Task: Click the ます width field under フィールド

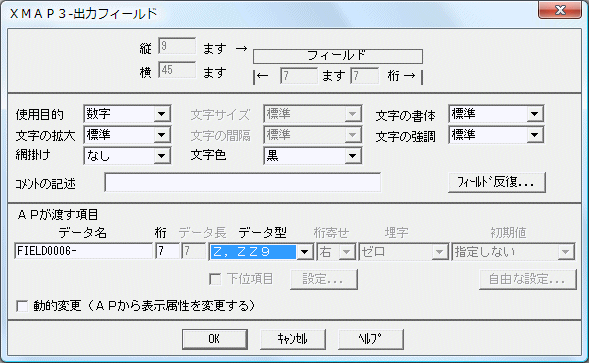Action: (x=299, y=76)
